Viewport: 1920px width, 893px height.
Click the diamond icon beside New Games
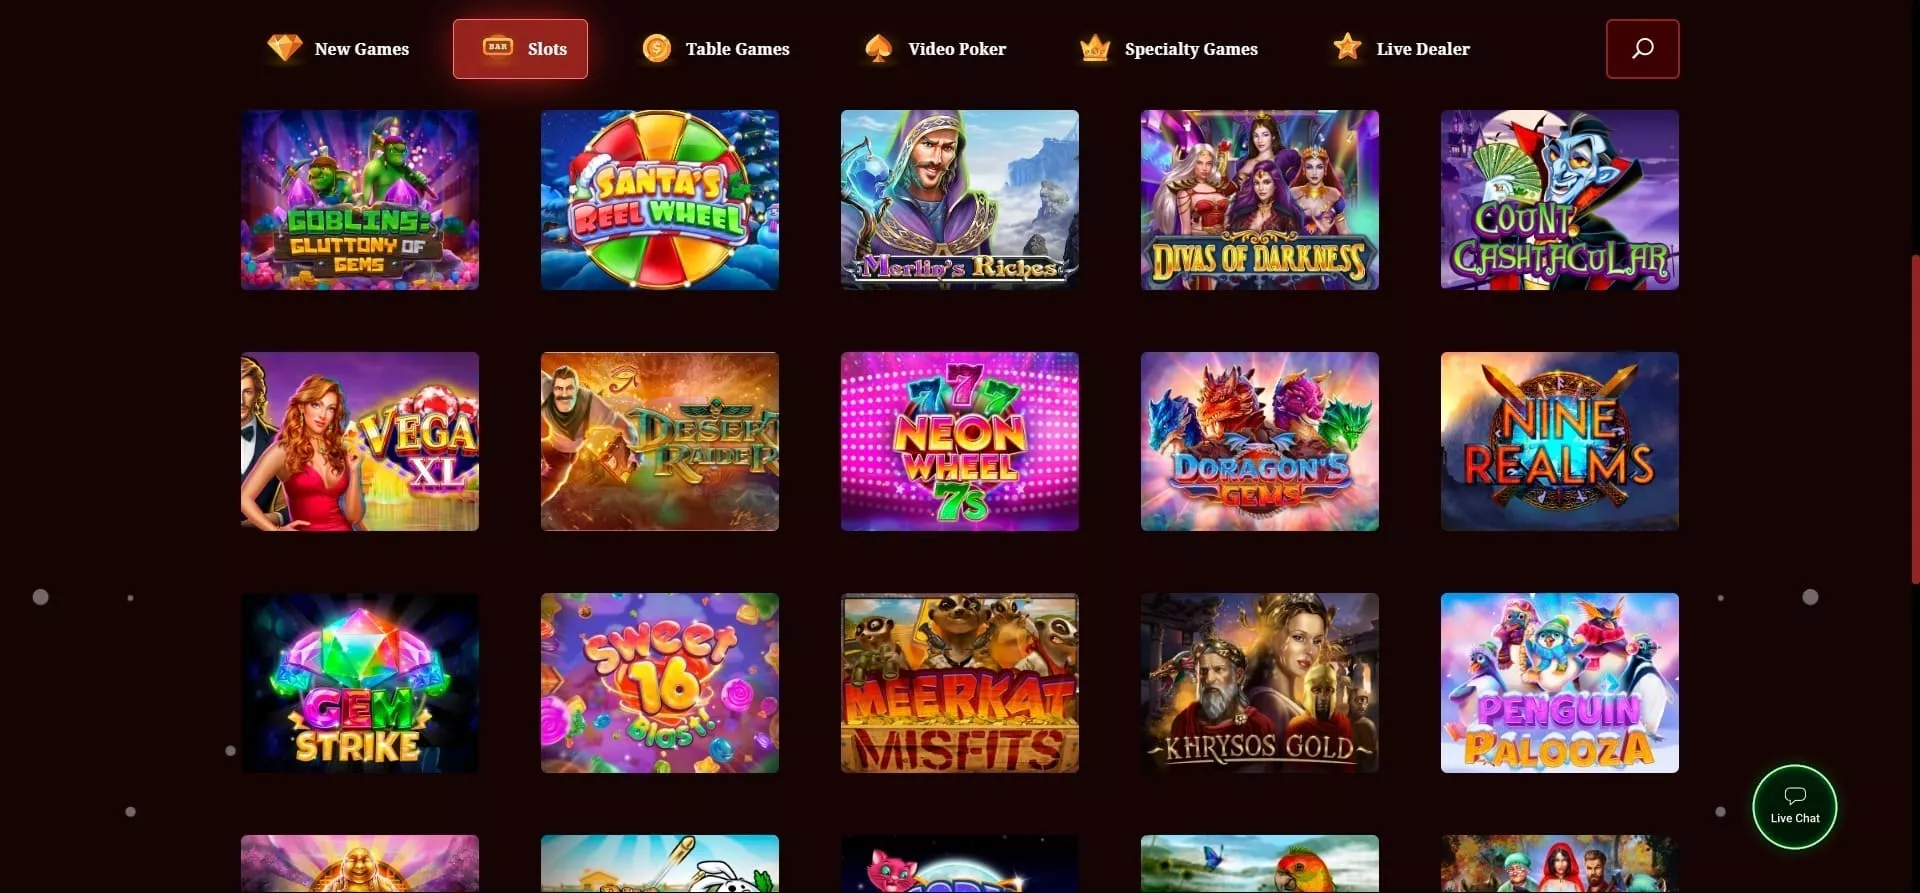(285, 48)
